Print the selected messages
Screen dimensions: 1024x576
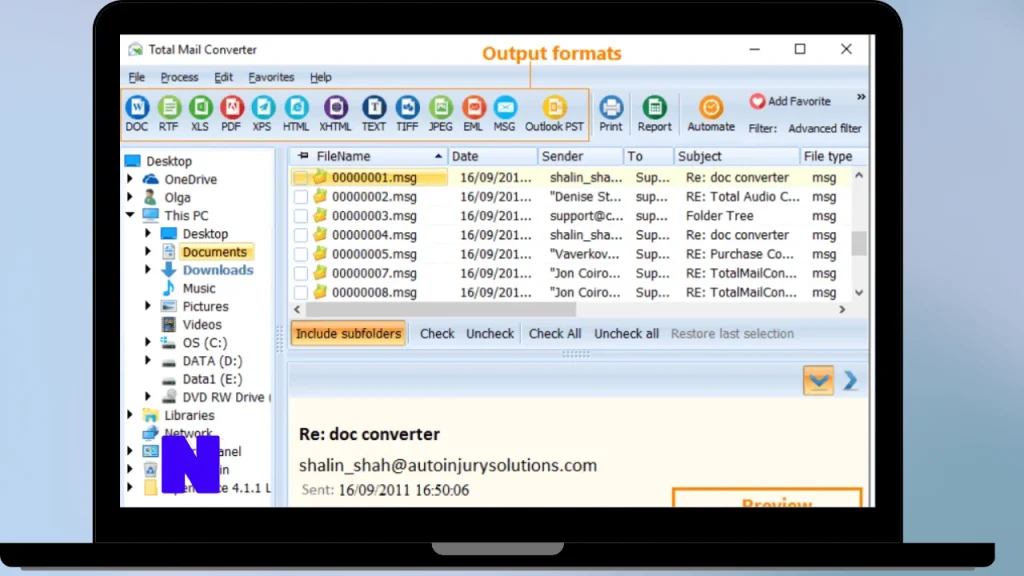(x=611, y=114)
